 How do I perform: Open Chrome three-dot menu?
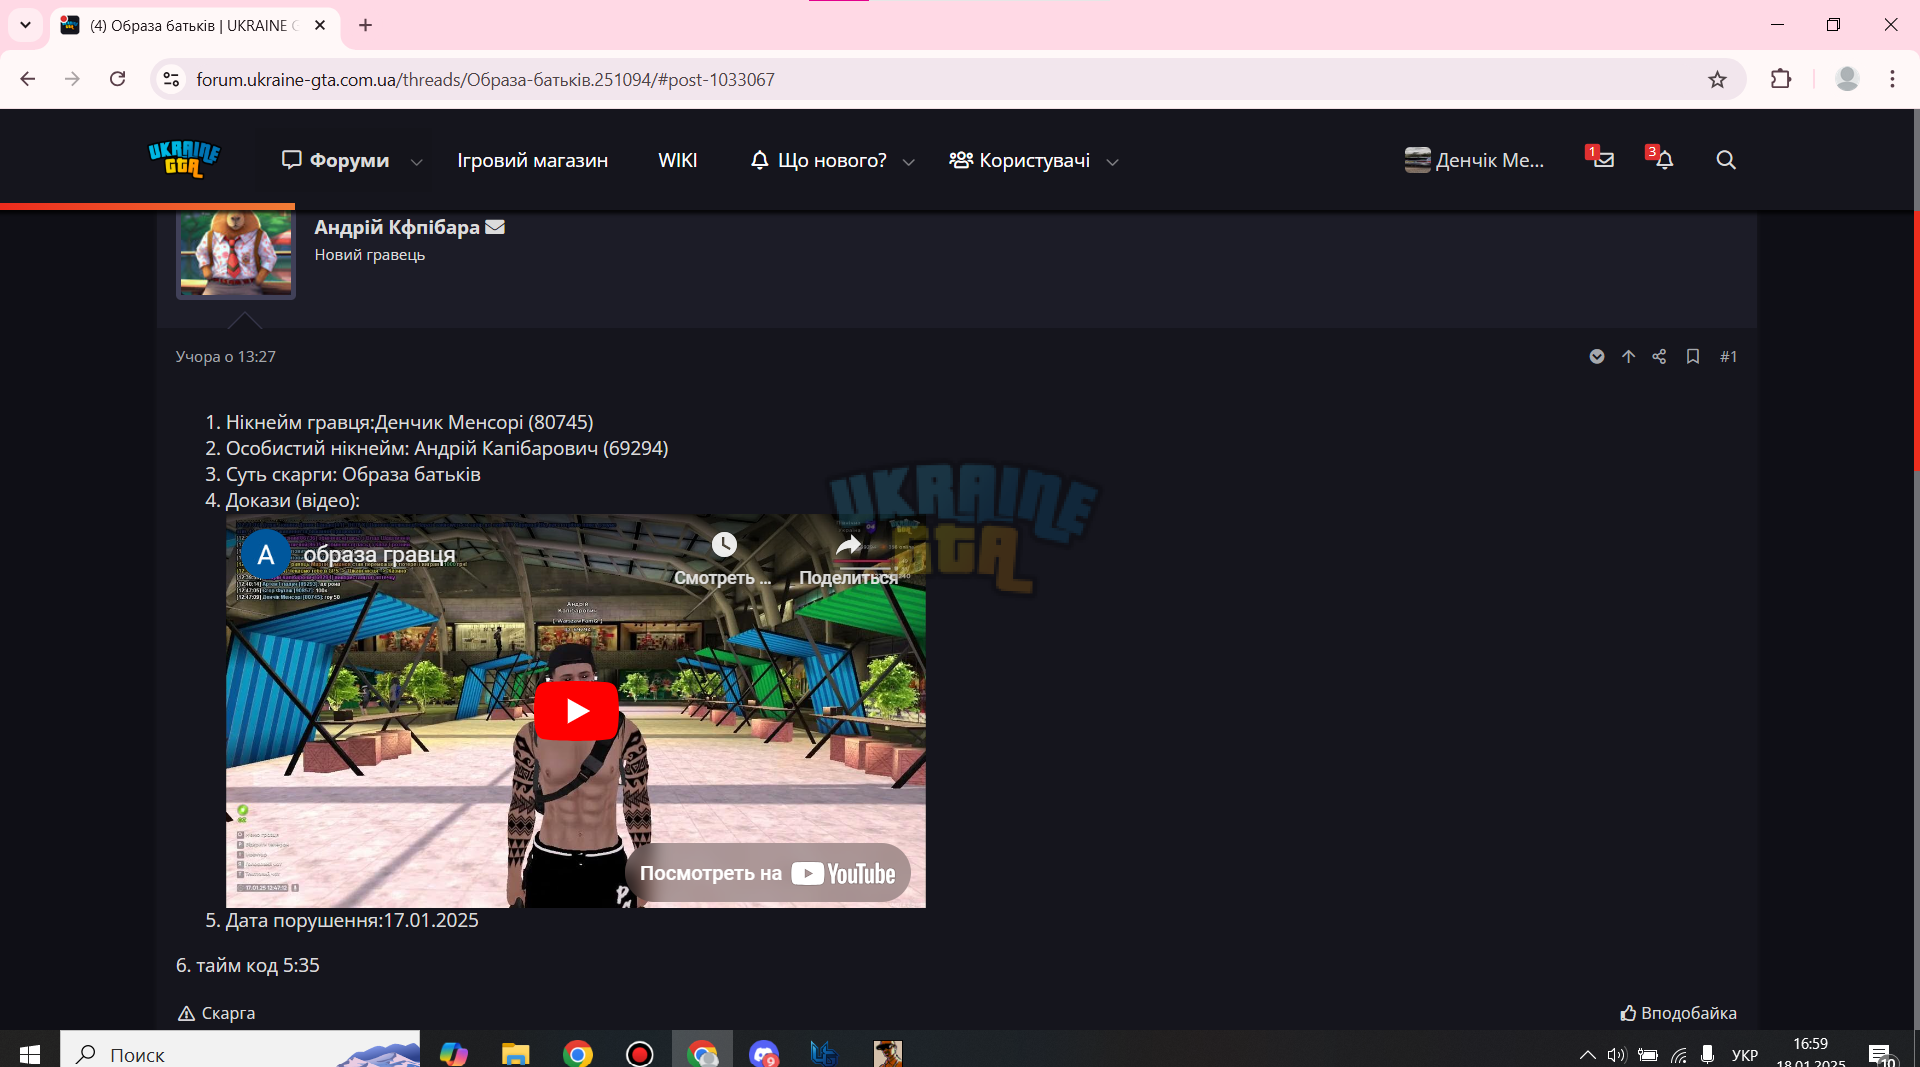pyautogui.click(x=1892, y=79)
